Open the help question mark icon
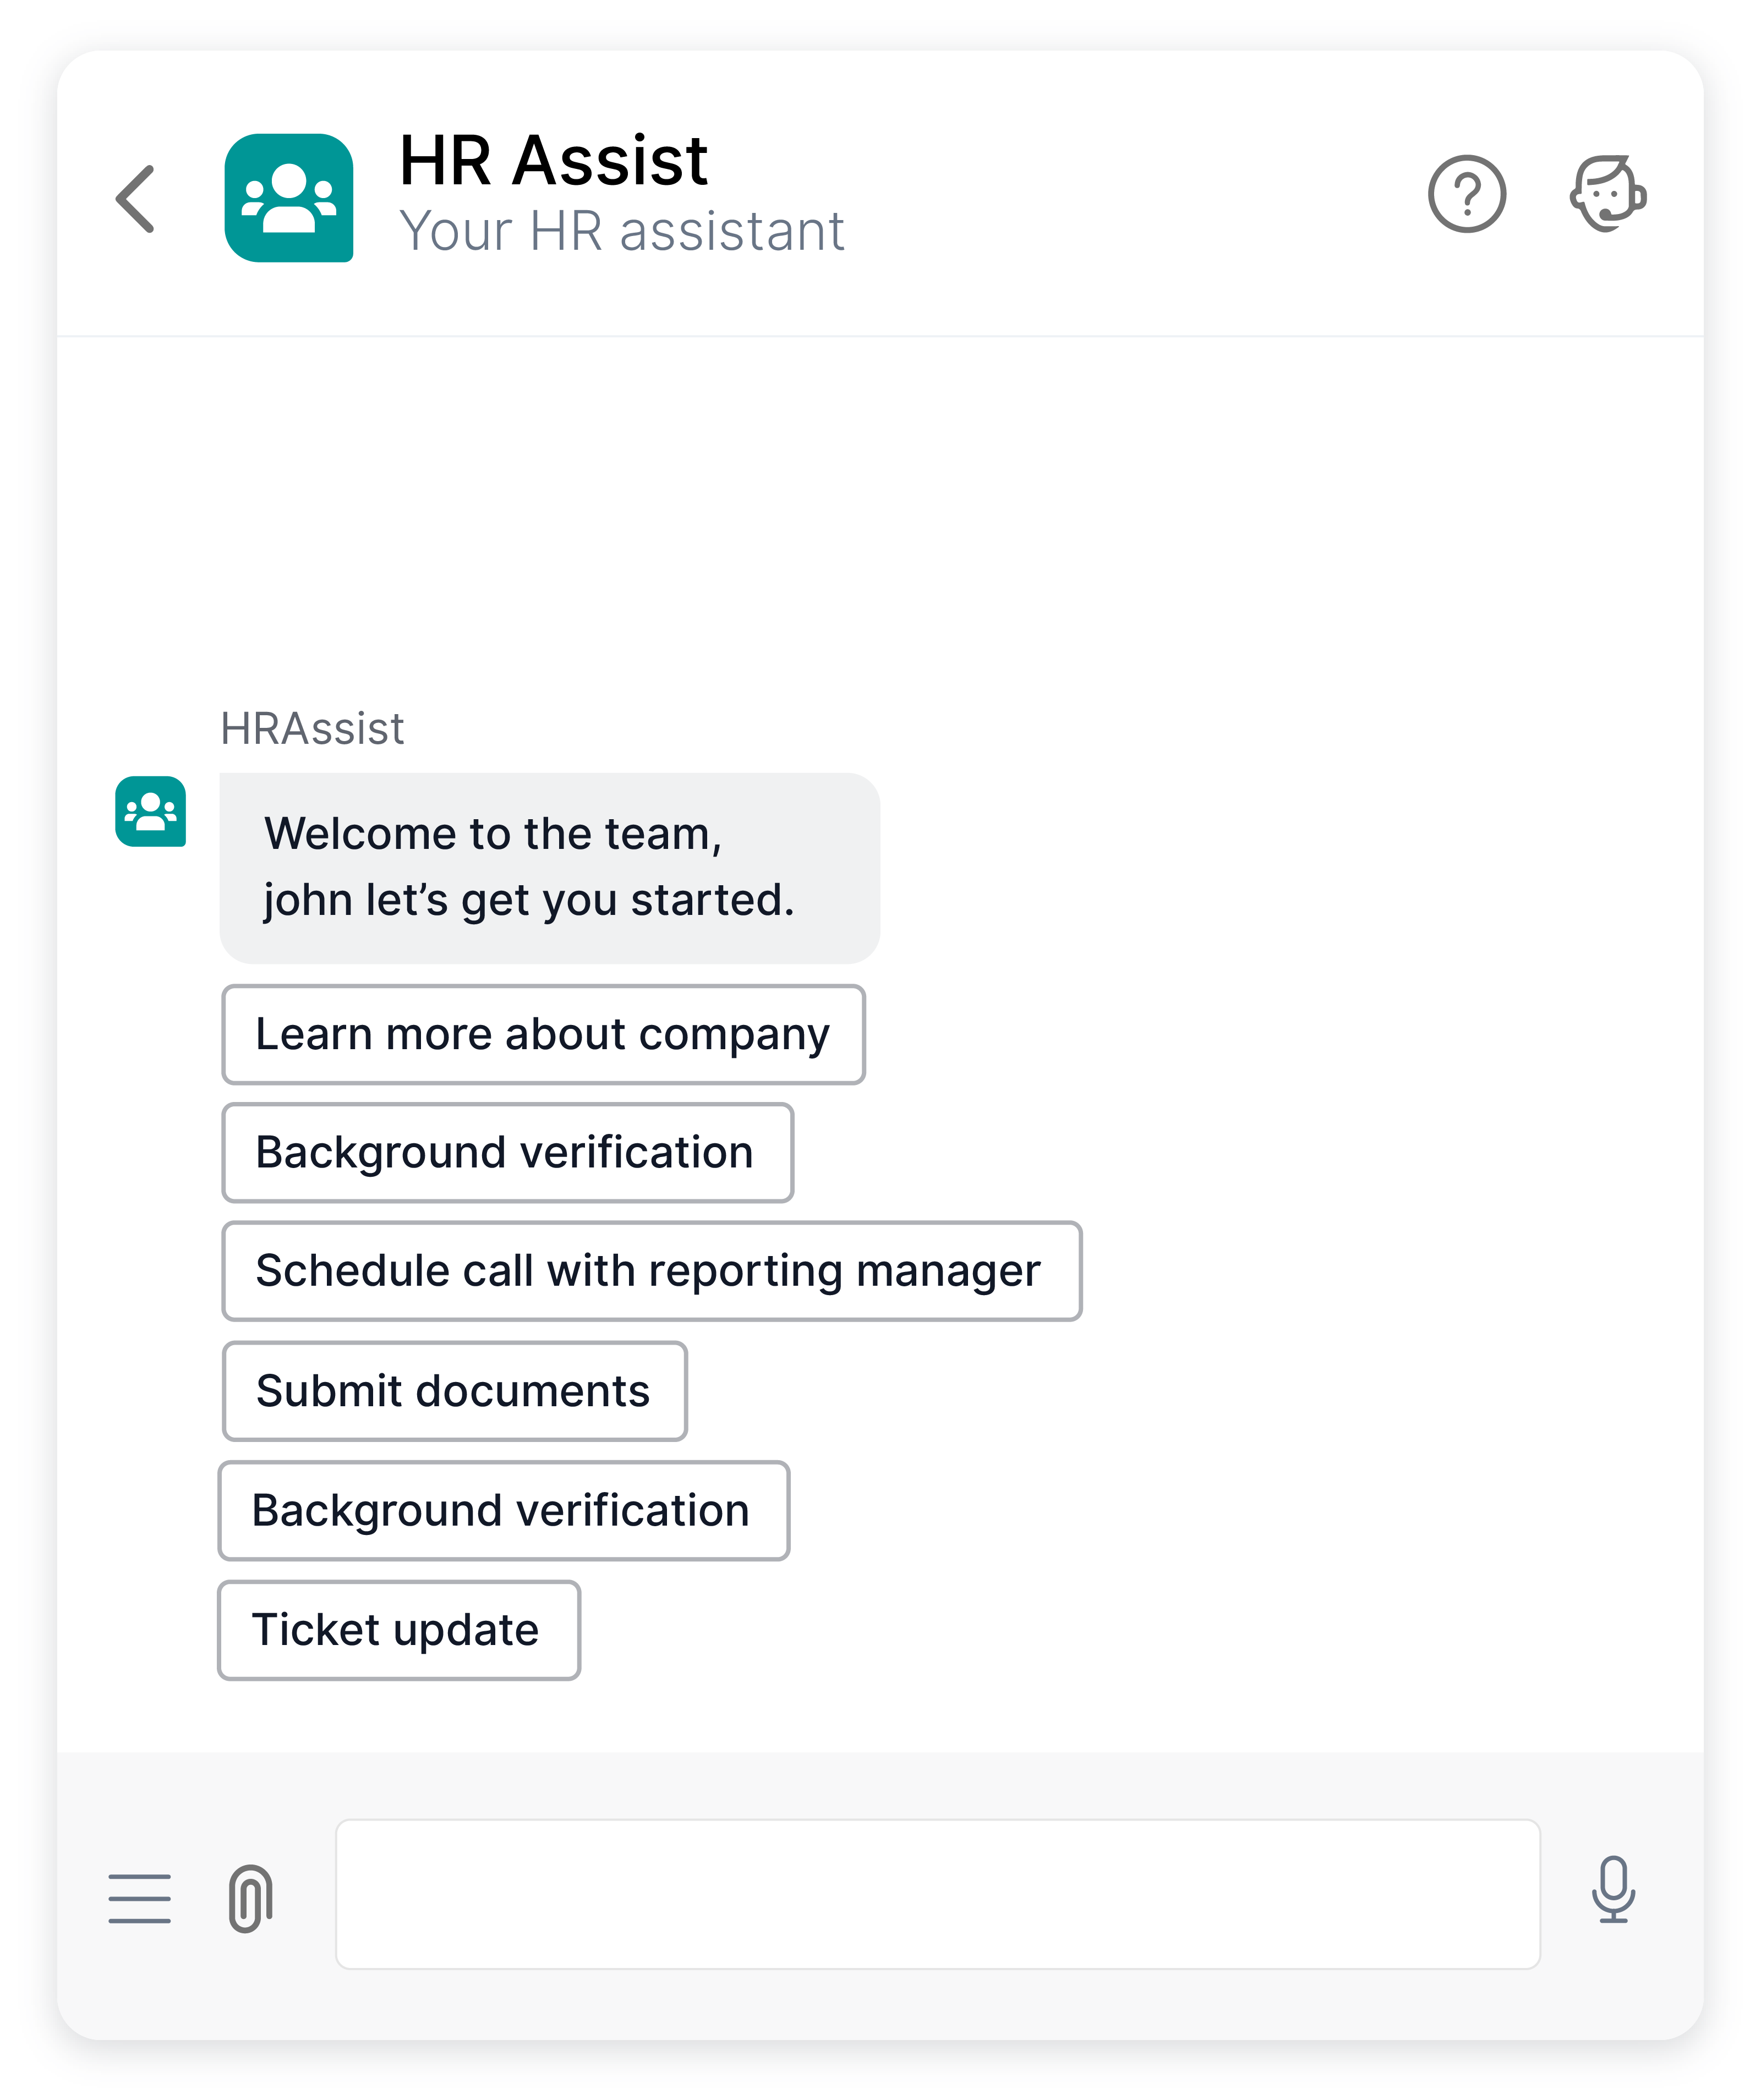This screenshot has height=2100, width=1761. (1466, 194)
